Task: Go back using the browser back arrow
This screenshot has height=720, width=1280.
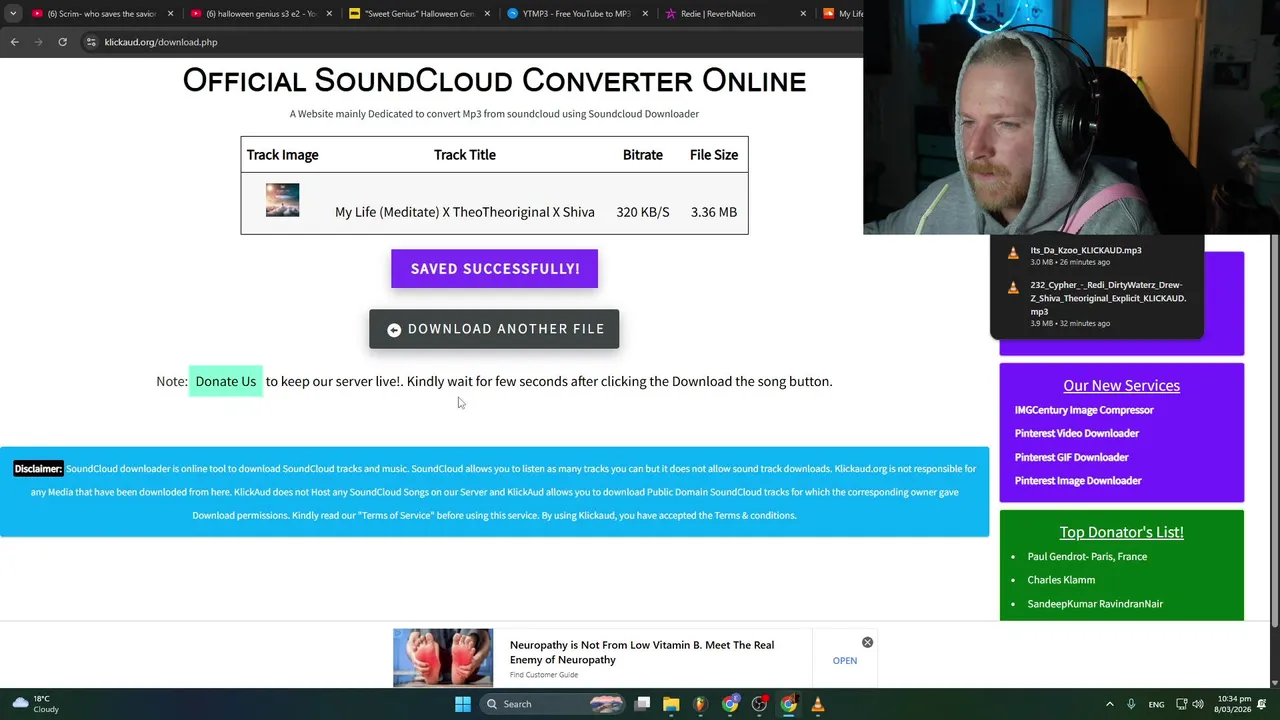Action: tap(14, 42)
